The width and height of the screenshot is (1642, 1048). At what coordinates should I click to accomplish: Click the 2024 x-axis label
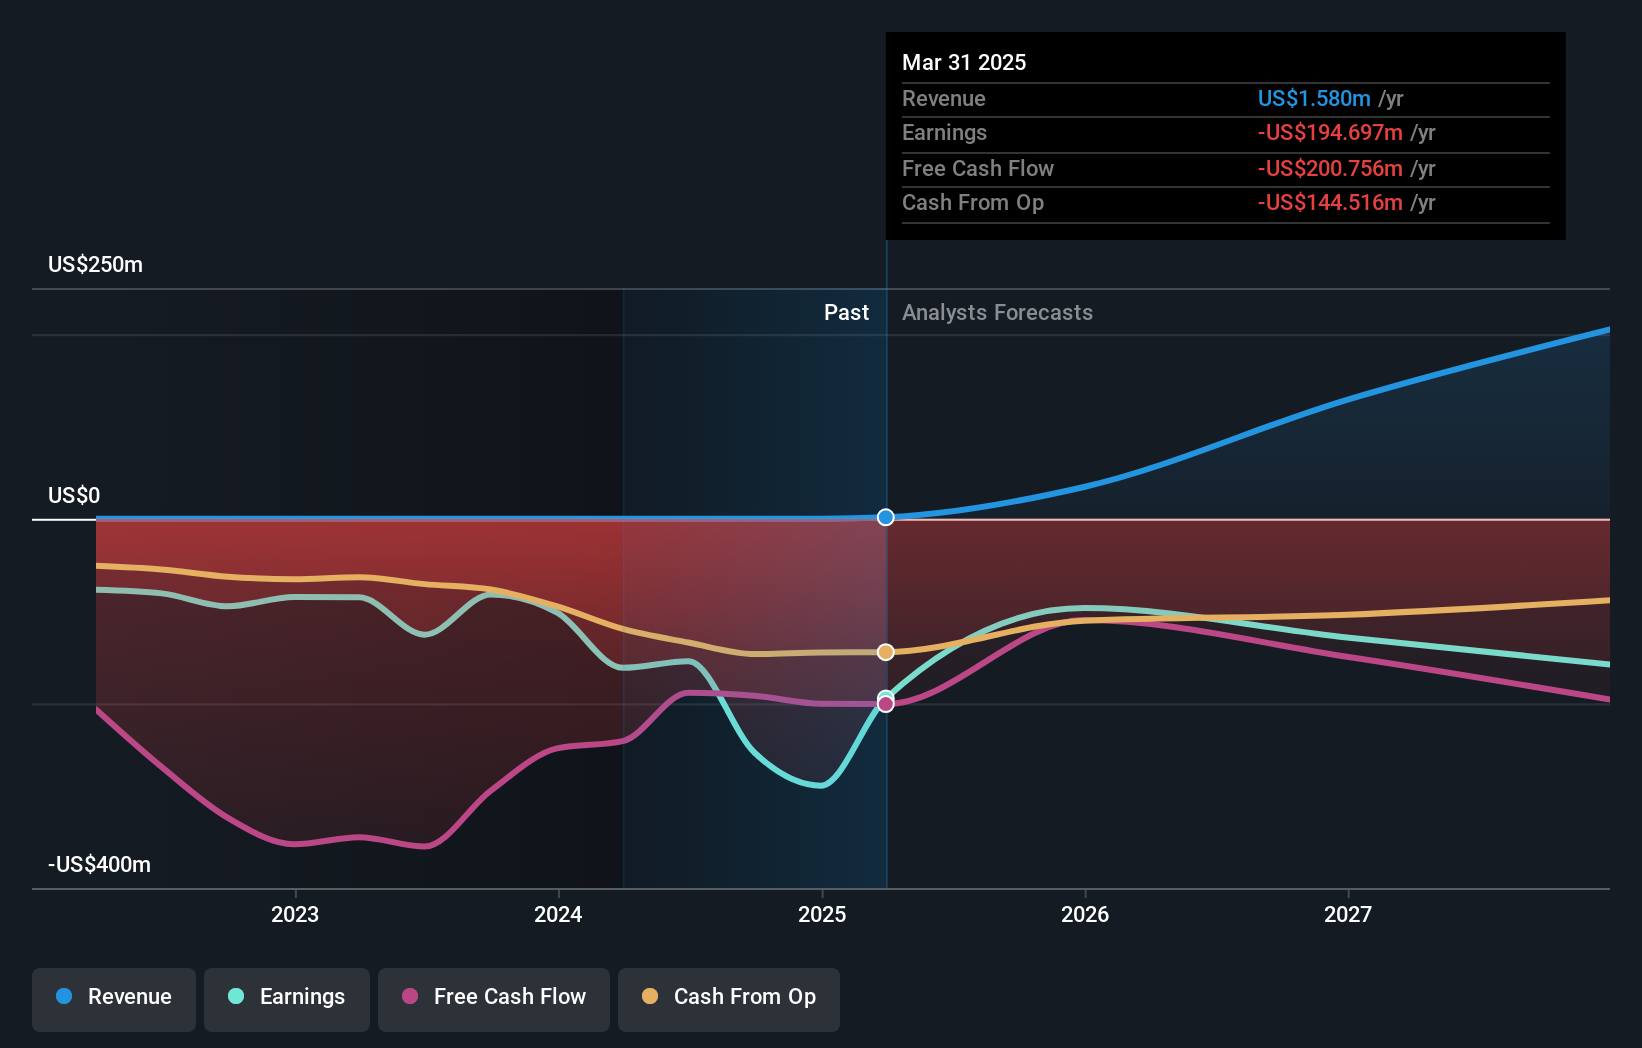click(558, 914)
